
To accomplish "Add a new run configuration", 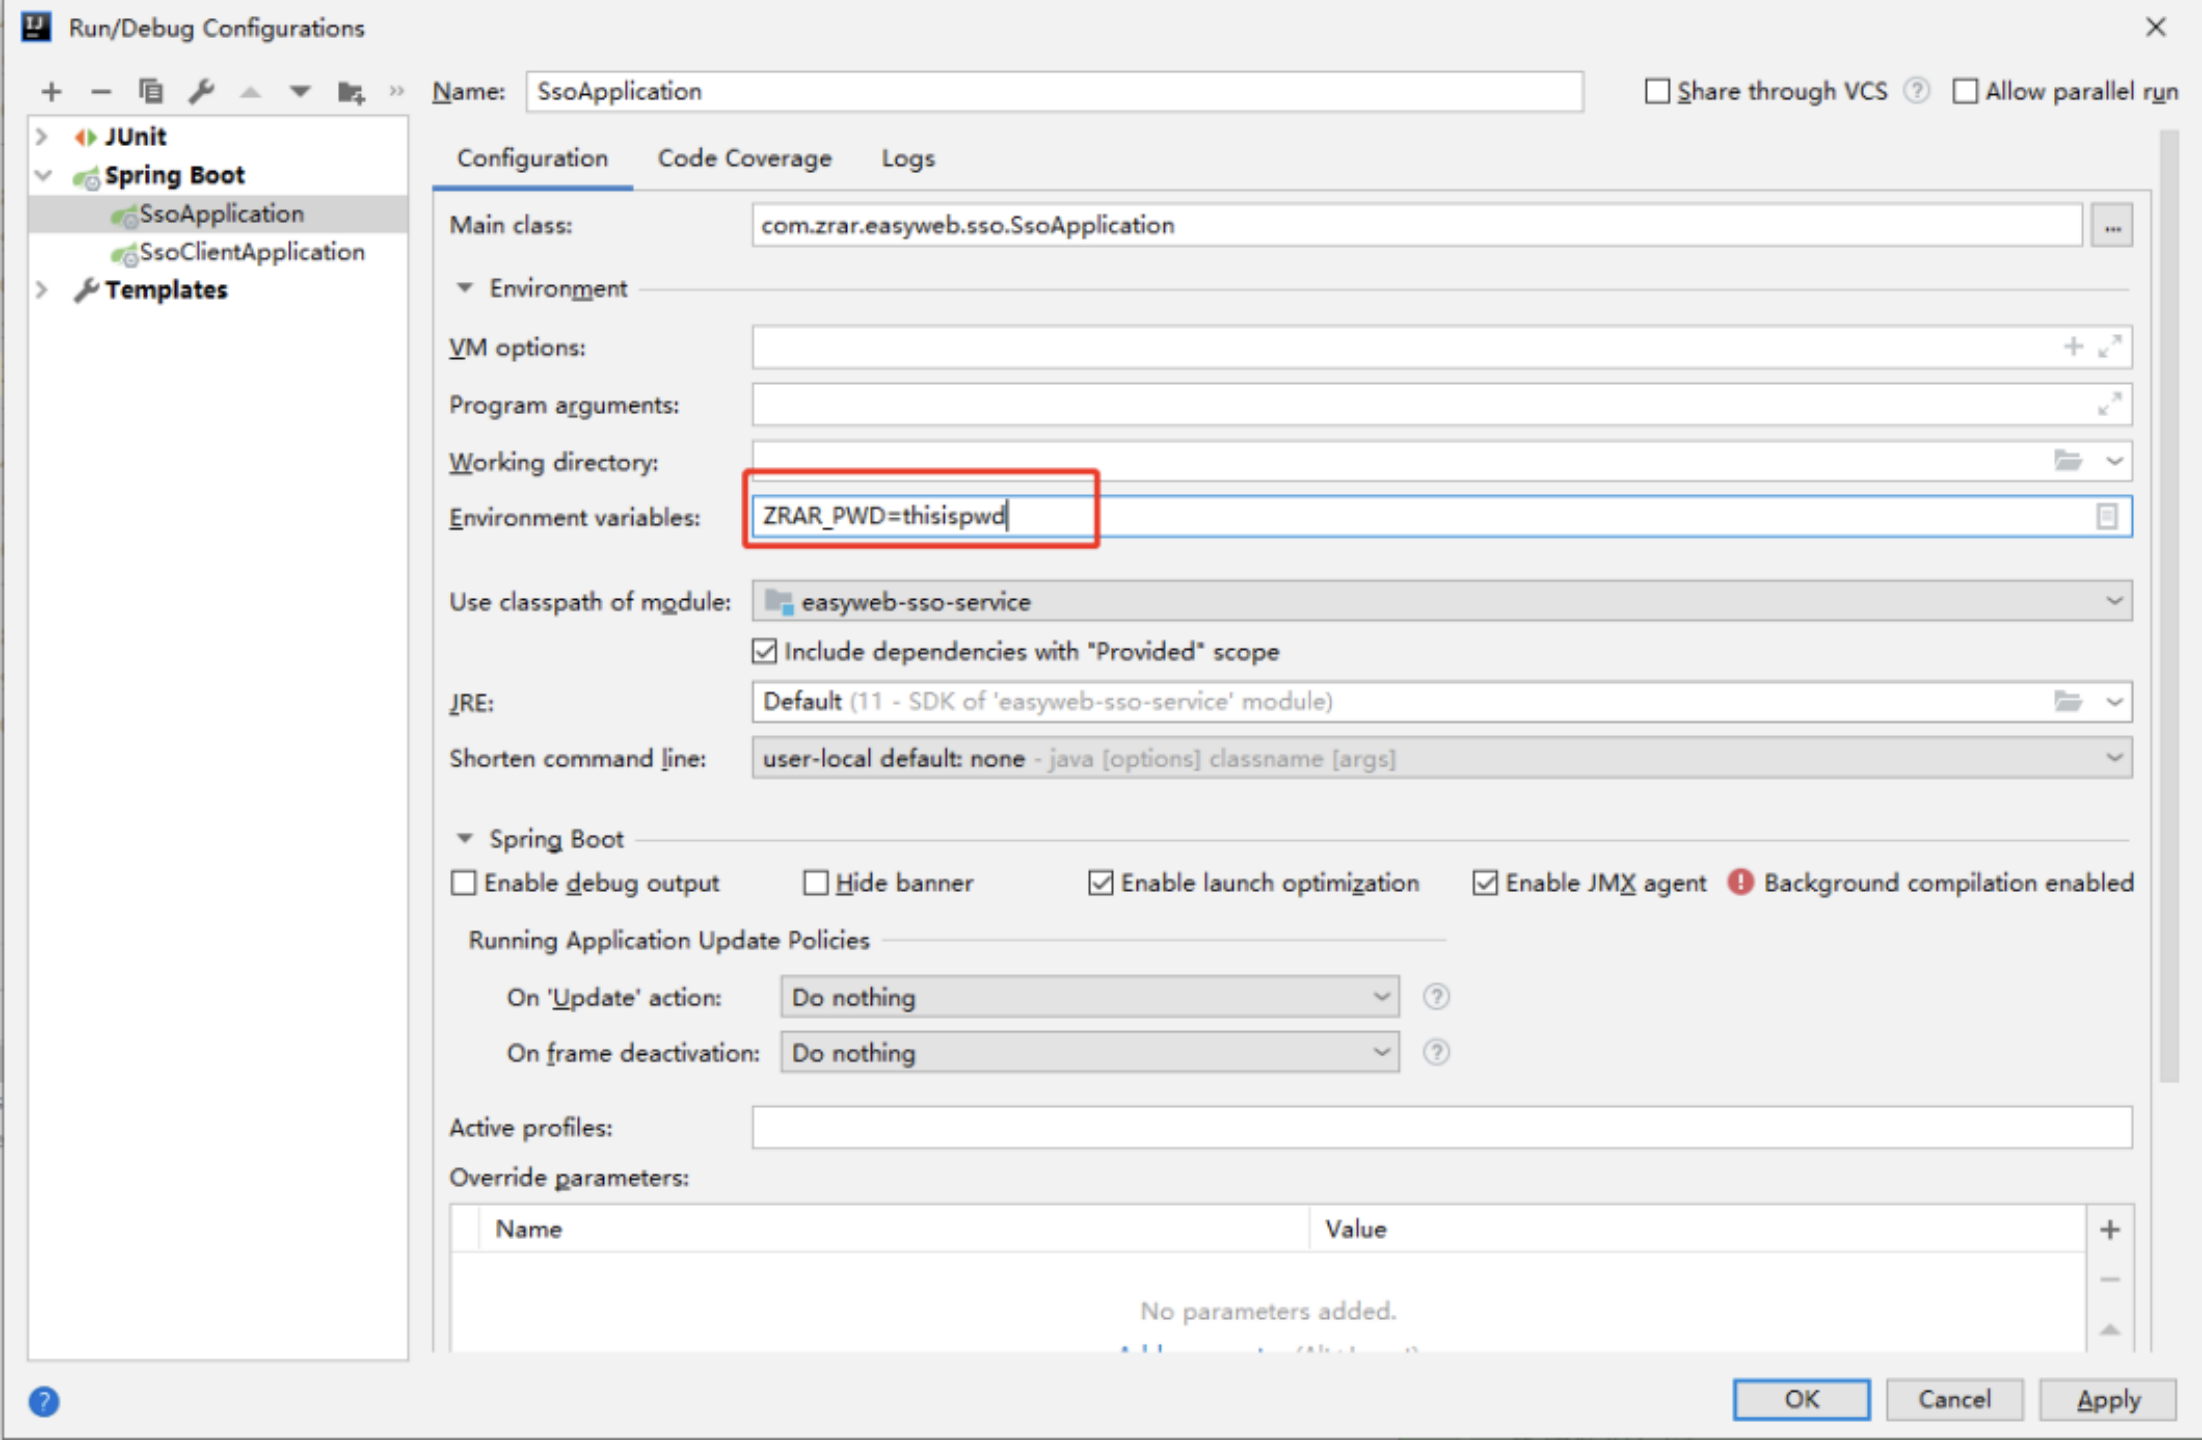I will pyautogui.click(x=51, y=91).
